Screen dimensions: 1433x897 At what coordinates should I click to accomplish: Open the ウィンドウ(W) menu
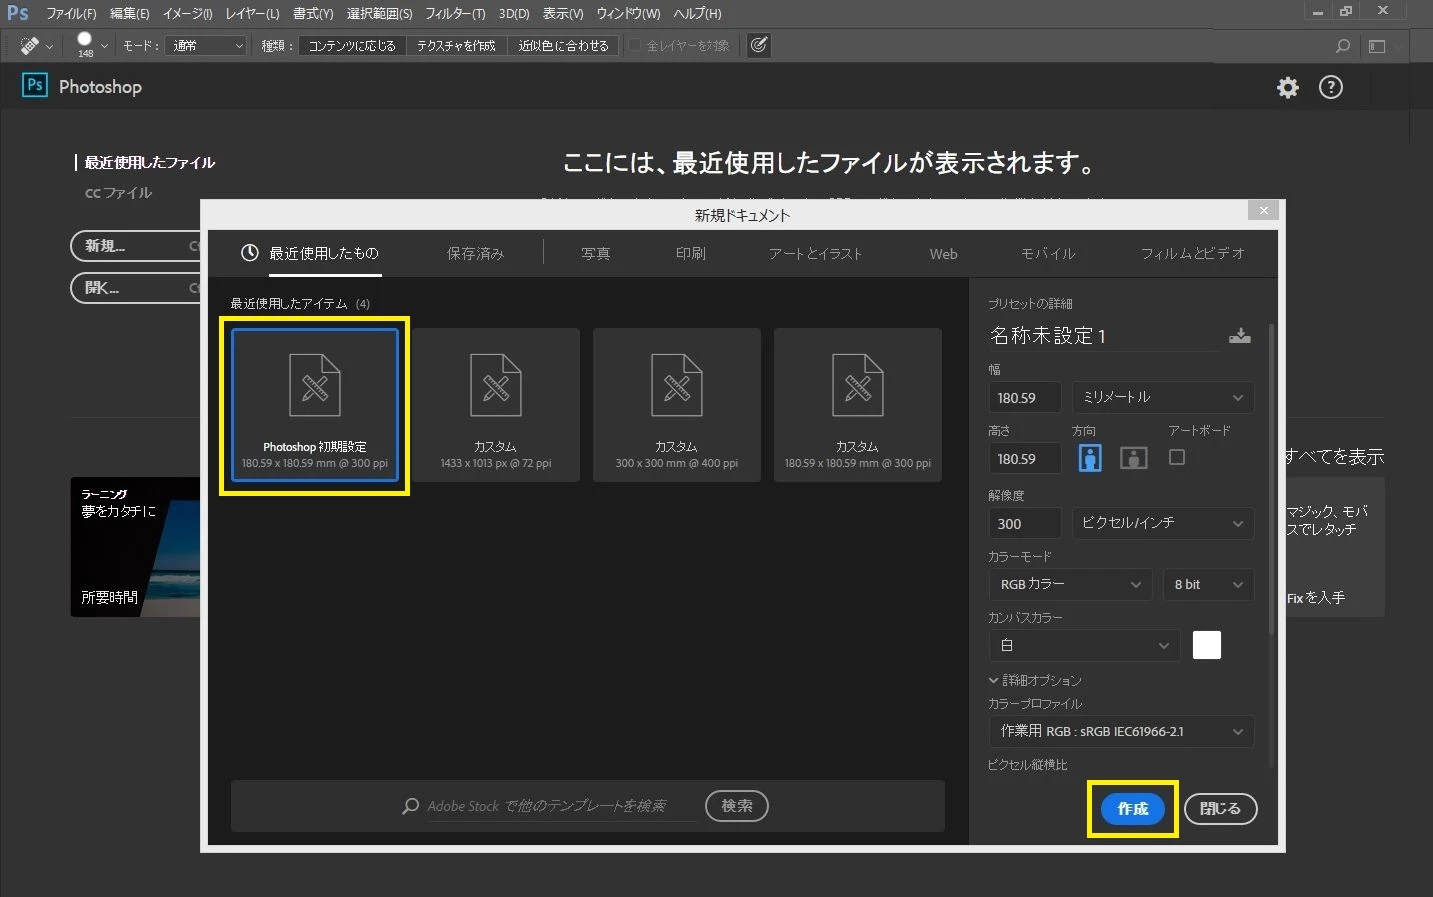628,13
